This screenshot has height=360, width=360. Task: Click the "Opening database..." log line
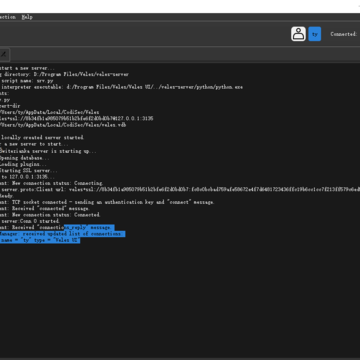pyautogui.click(x=25, y=158)
